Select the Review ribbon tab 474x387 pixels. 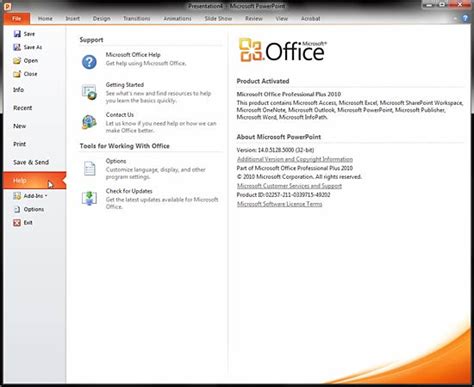(254, 19)
